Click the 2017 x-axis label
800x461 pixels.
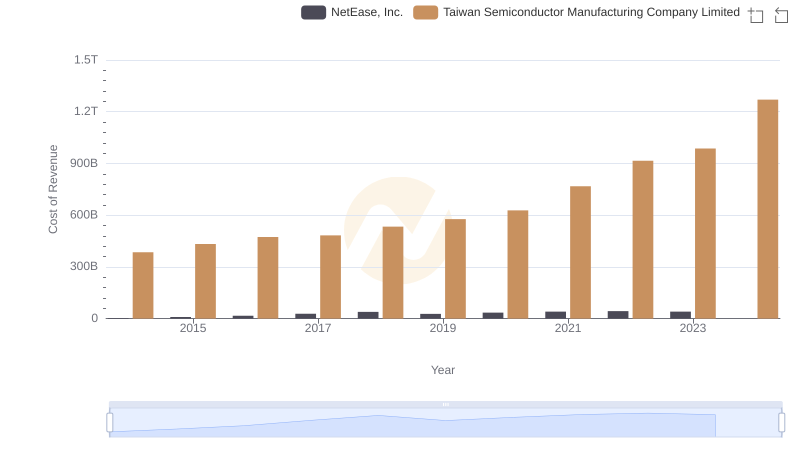tap(318, 328)
